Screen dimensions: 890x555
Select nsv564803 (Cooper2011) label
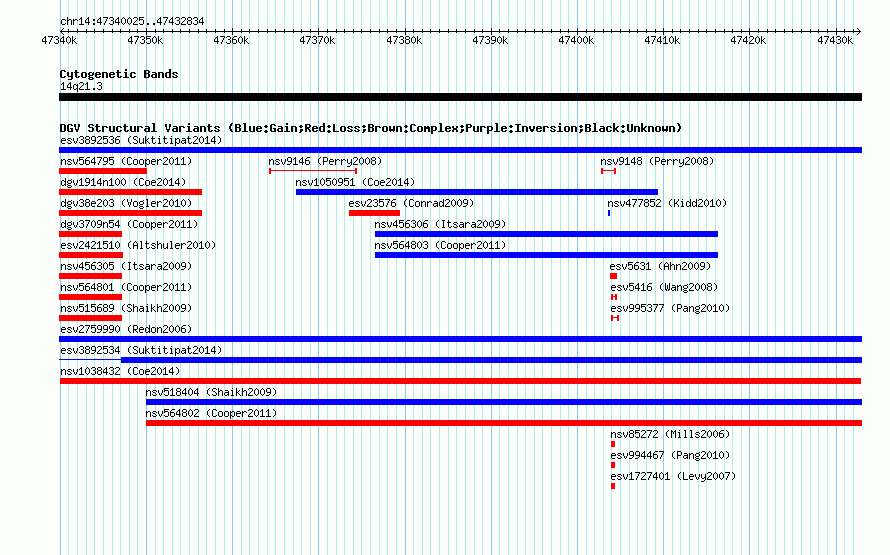[x=440, y=245]
